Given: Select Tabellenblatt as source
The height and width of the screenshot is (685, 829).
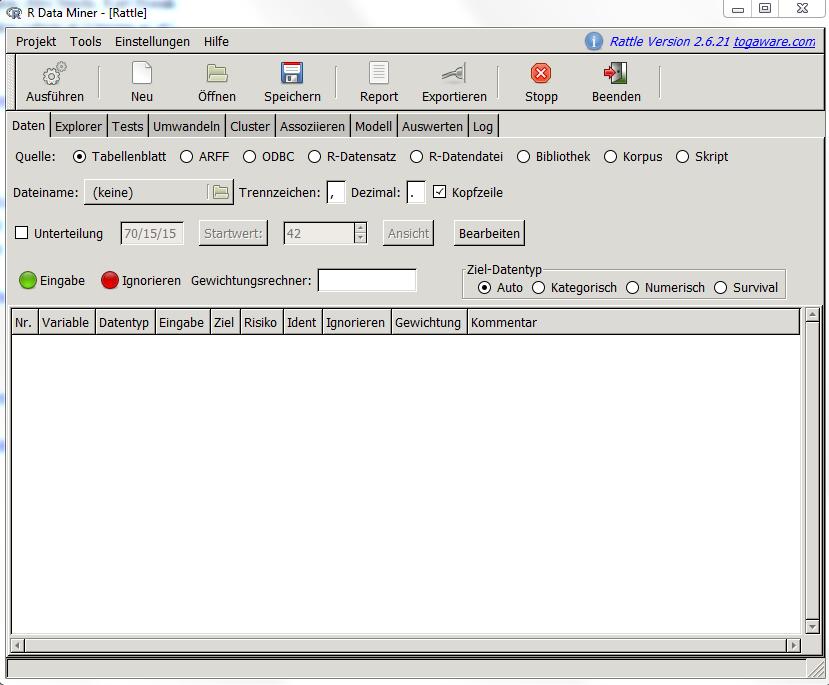Looking at the screenshot, I should click(79, 156).
